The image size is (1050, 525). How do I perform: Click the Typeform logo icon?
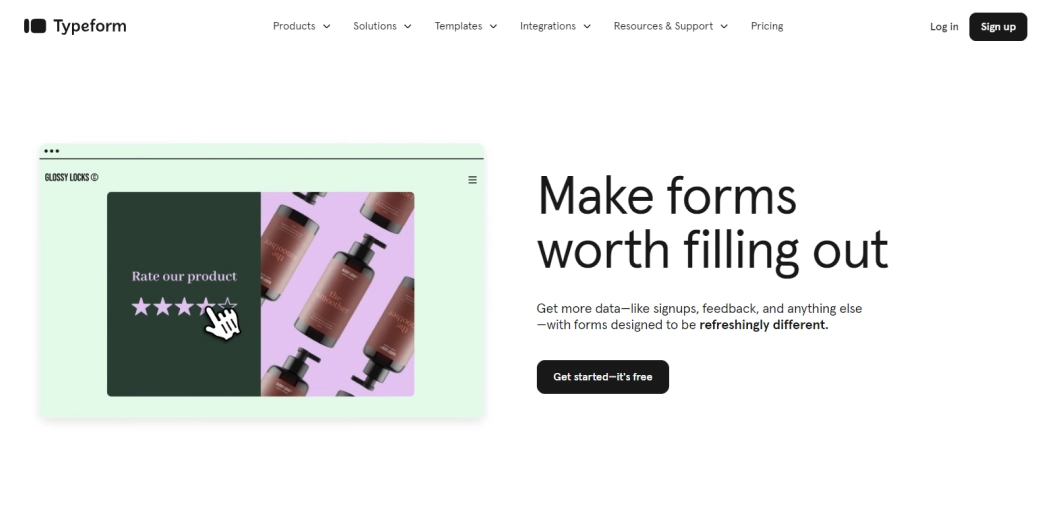click(x=35, y=26)
